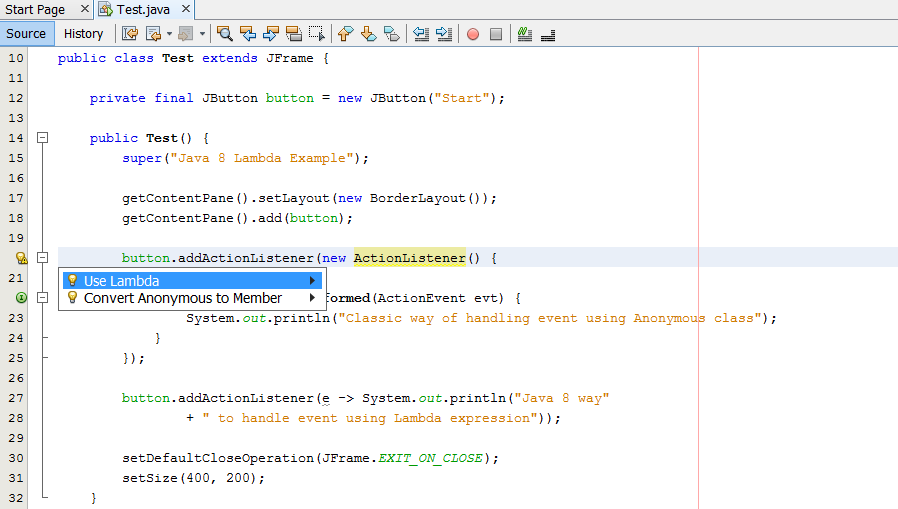Click the Comment code icon
The image size is (898, 509).
pos(525,34)
